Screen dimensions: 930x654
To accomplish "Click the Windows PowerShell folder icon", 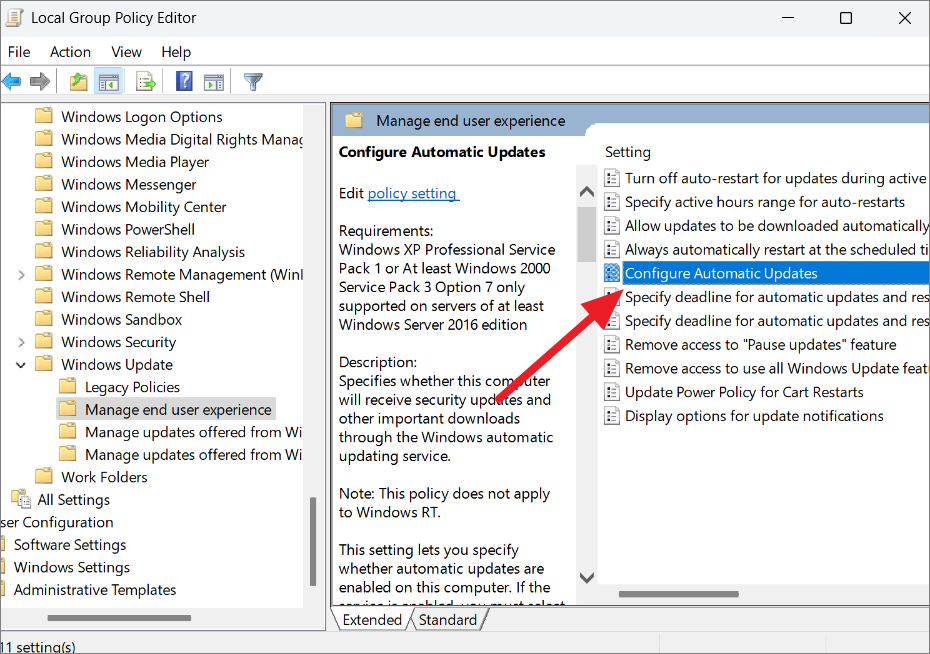I will click(x=43, y=229).
